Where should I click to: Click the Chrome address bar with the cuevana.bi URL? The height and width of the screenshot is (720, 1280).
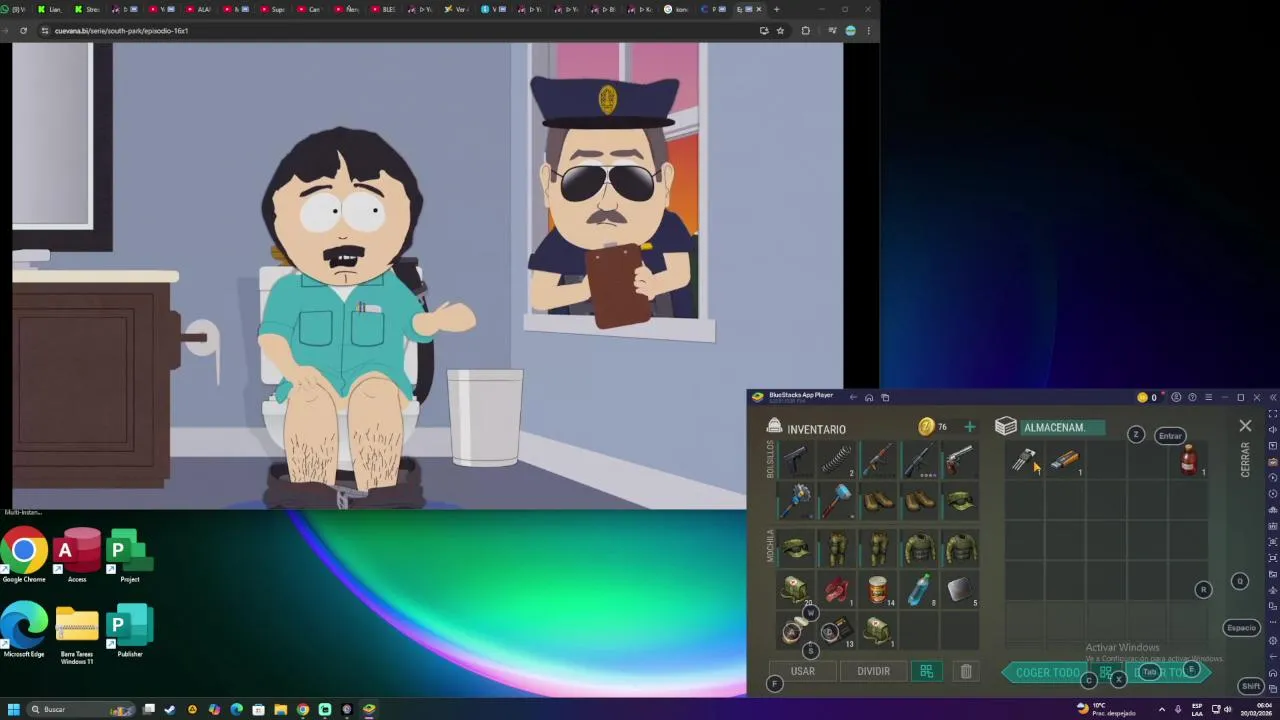(x=400, y=31)
